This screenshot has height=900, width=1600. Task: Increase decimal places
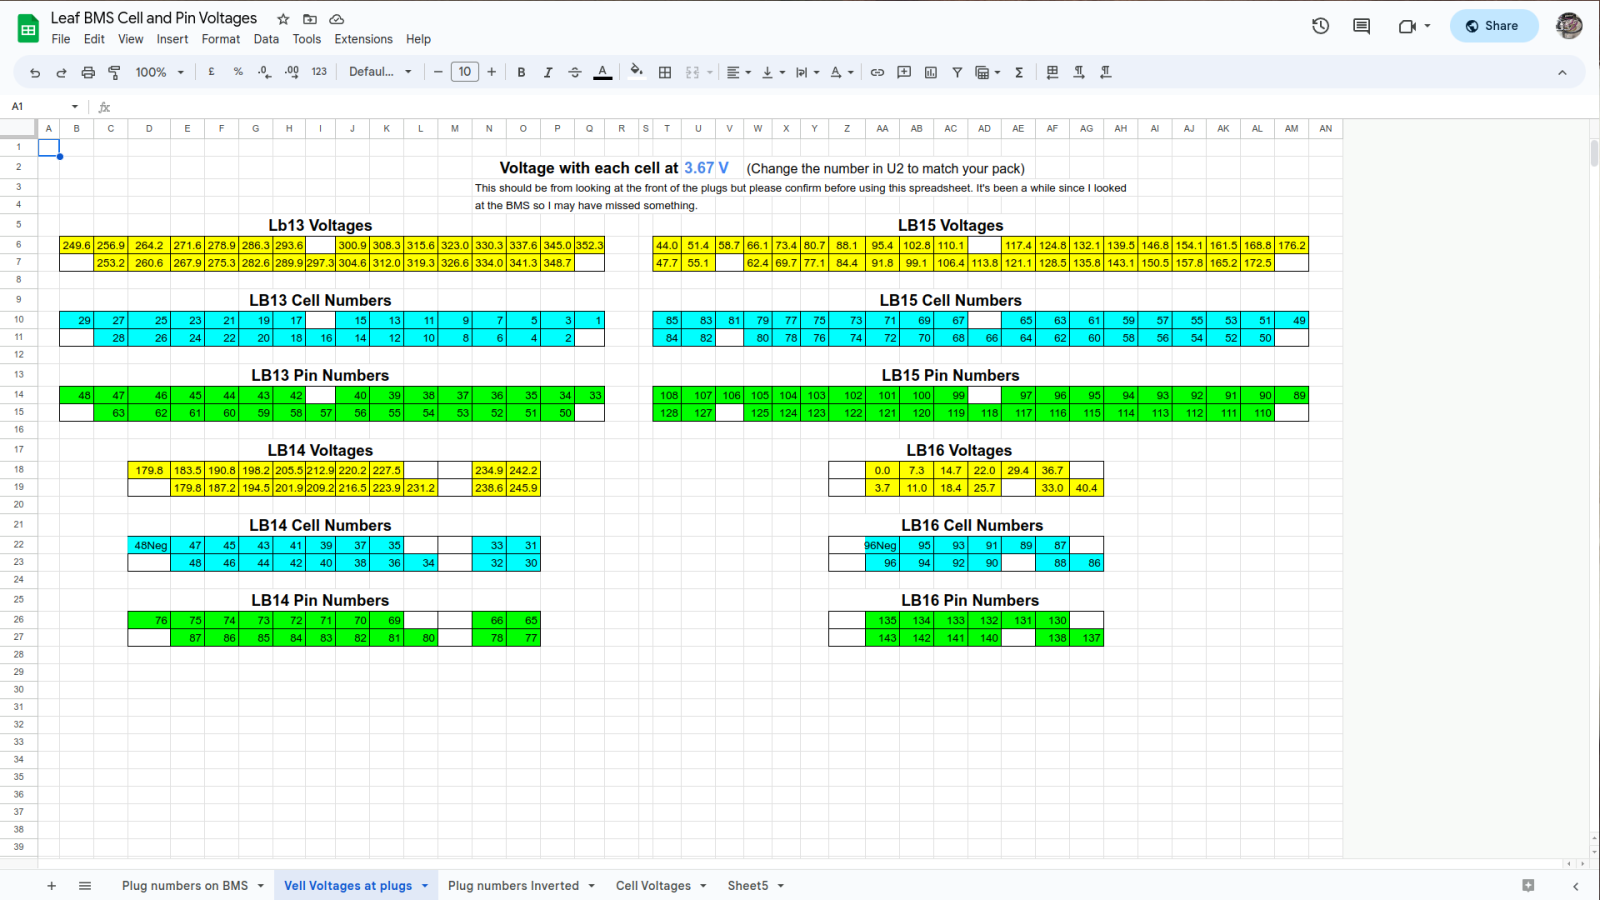(291, 72)
